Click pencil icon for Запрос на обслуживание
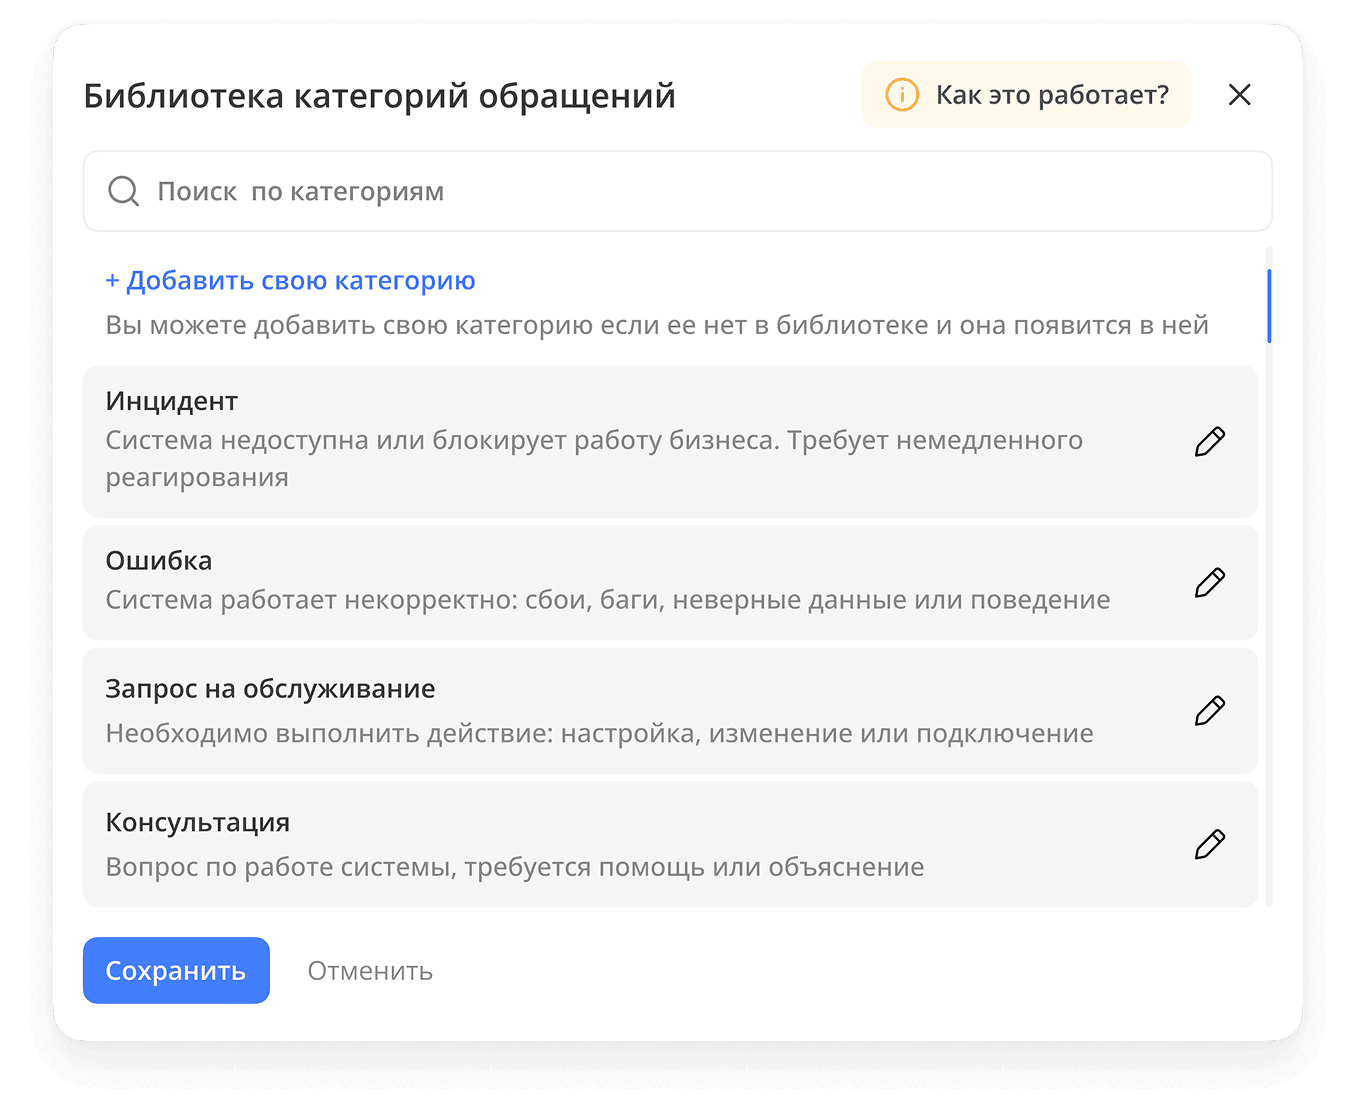 [1210, 710]
